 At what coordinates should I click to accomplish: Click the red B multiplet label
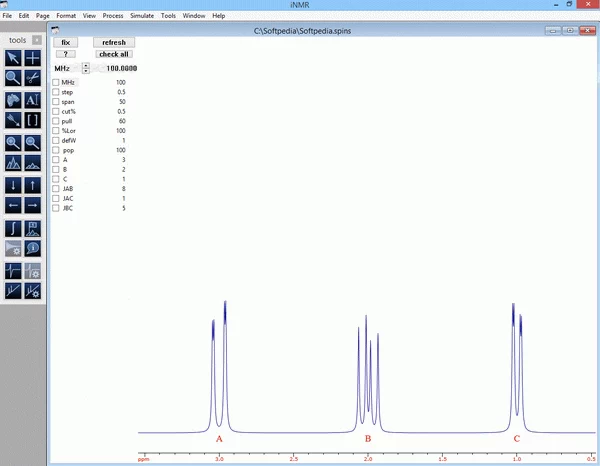tap(368, 438)
